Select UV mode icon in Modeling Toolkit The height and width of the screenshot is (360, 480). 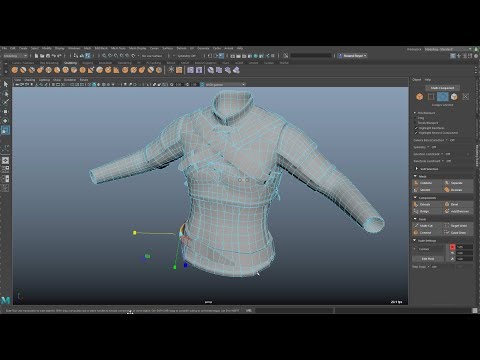point(466,97)
